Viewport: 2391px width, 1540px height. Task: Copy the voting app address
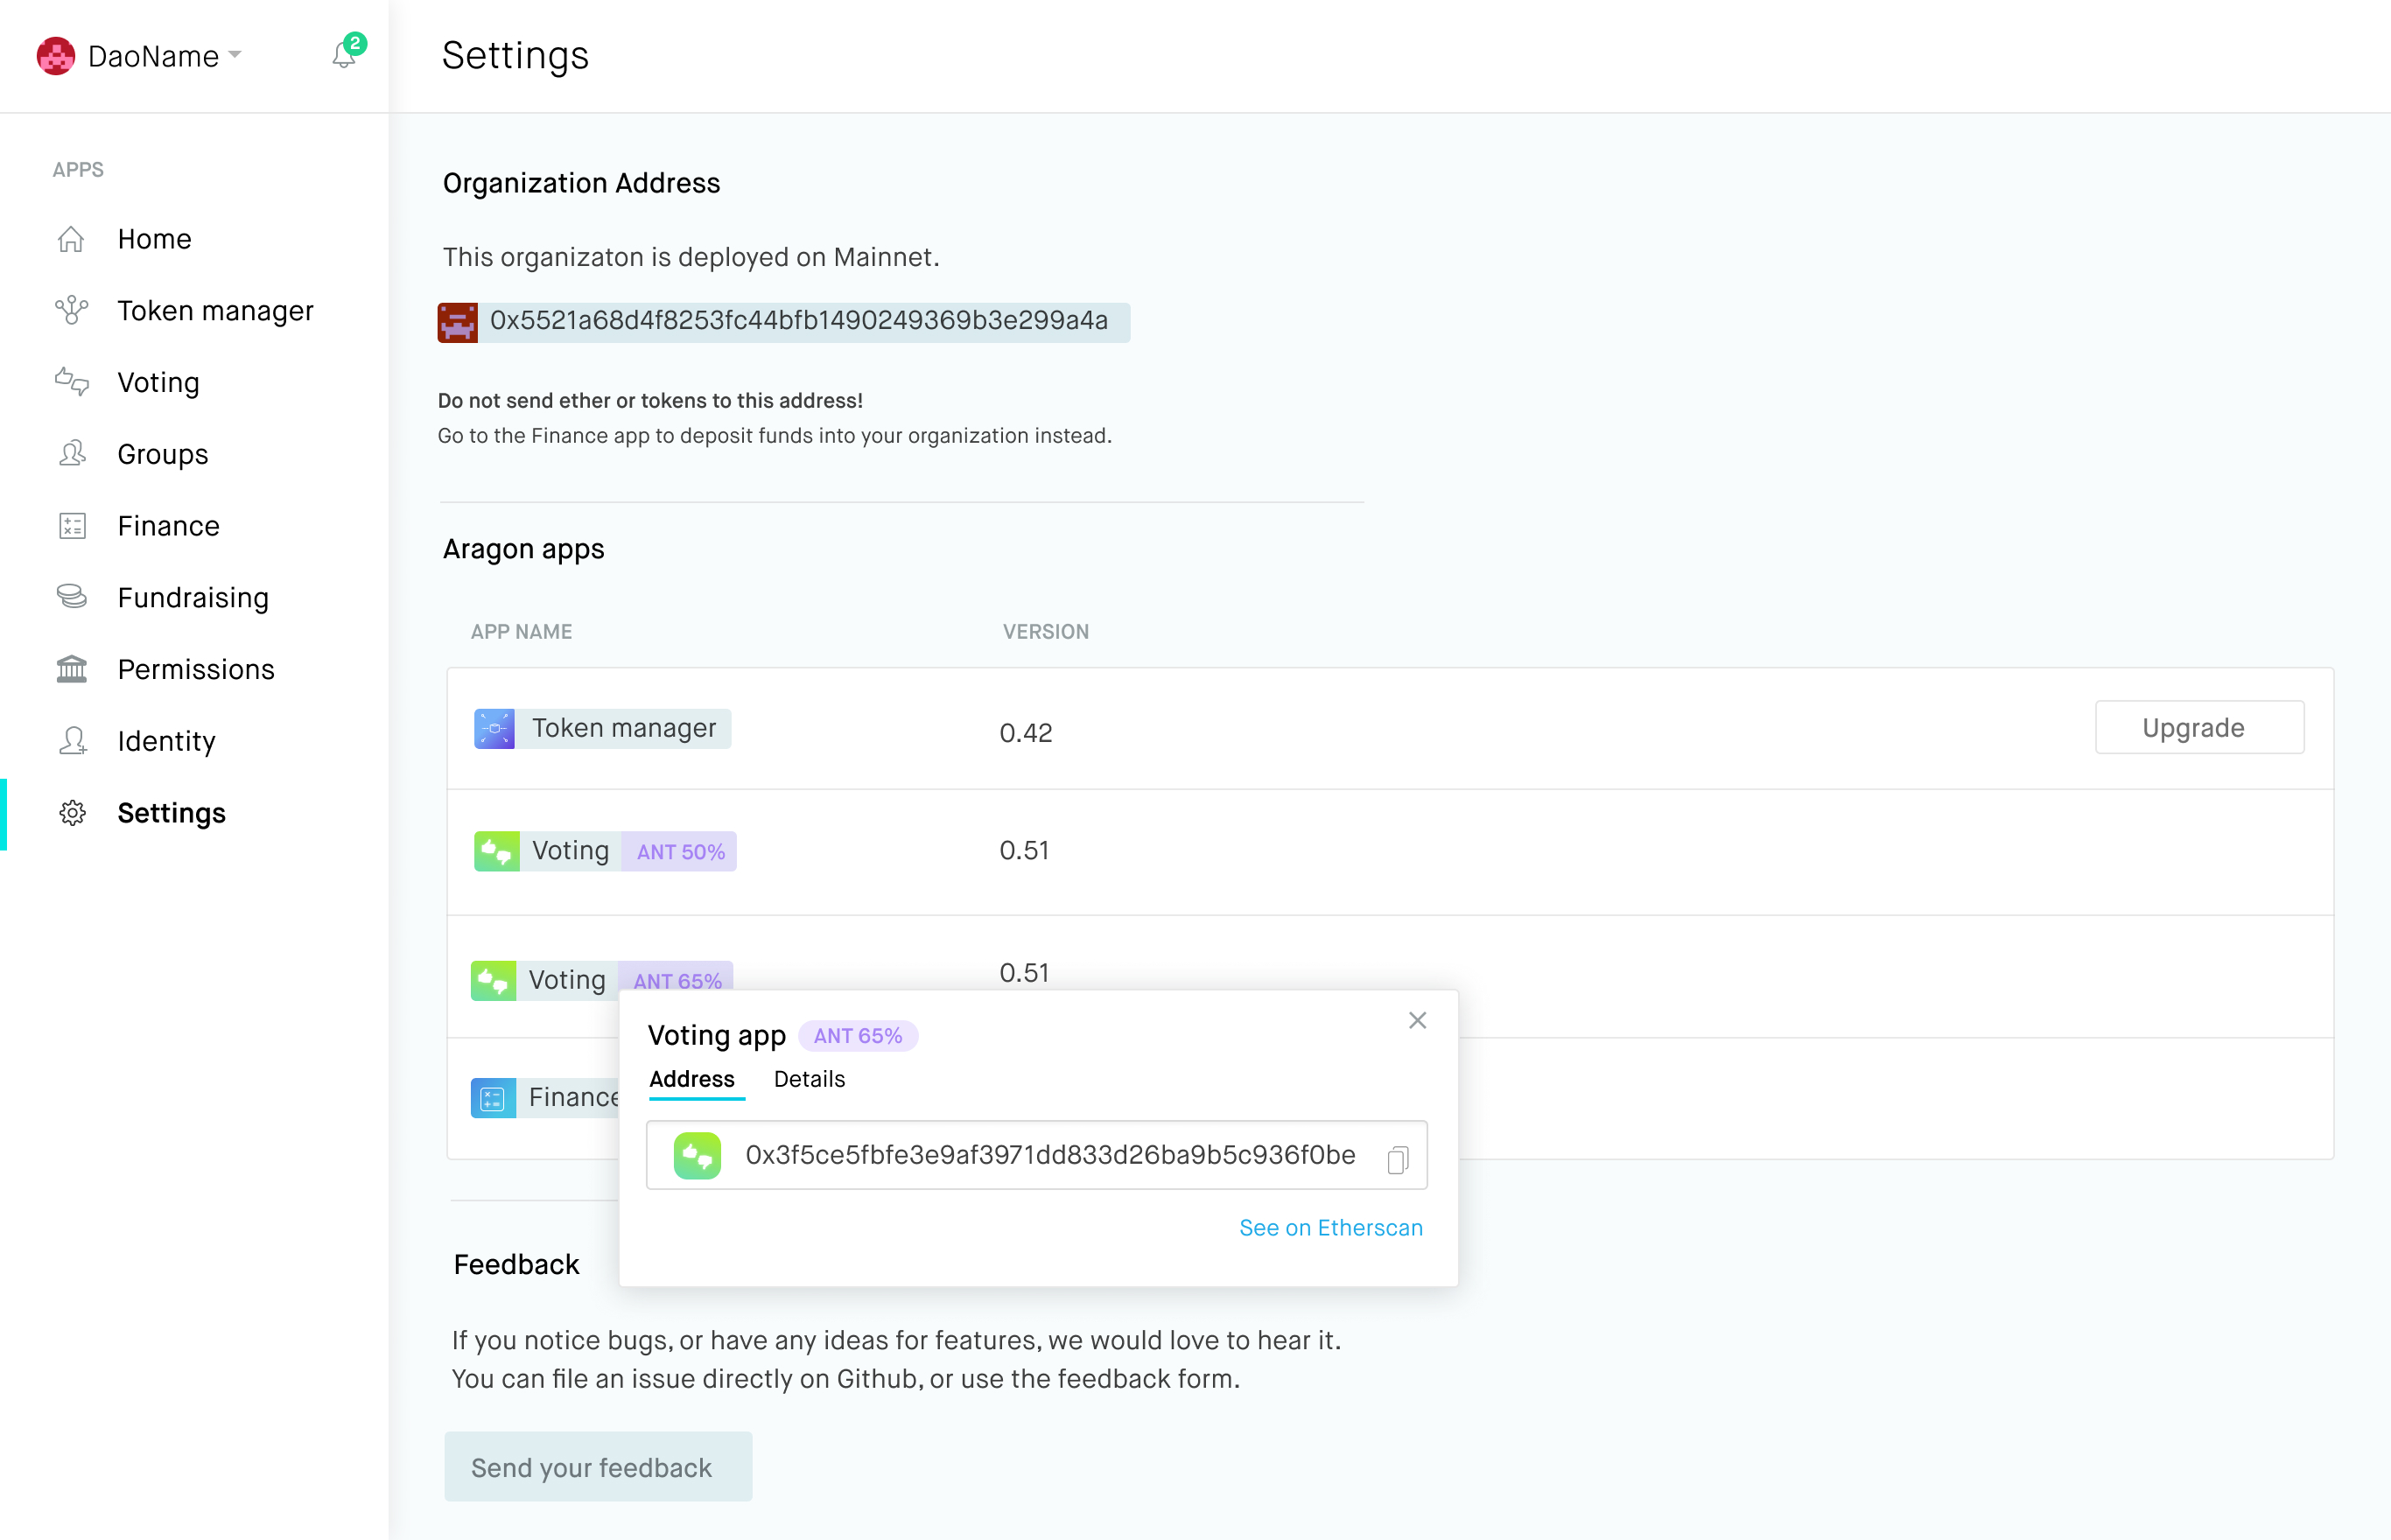coord(1397,1159)
